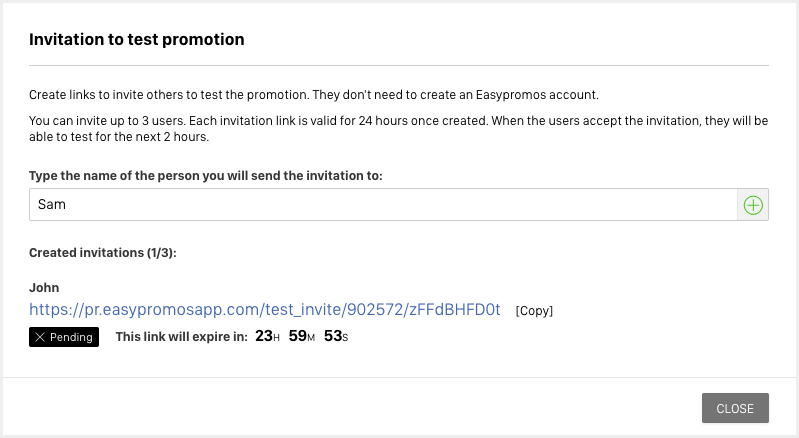Click the paragraph about inviting 3 users
799x438 pixels.
click(398, 129)
